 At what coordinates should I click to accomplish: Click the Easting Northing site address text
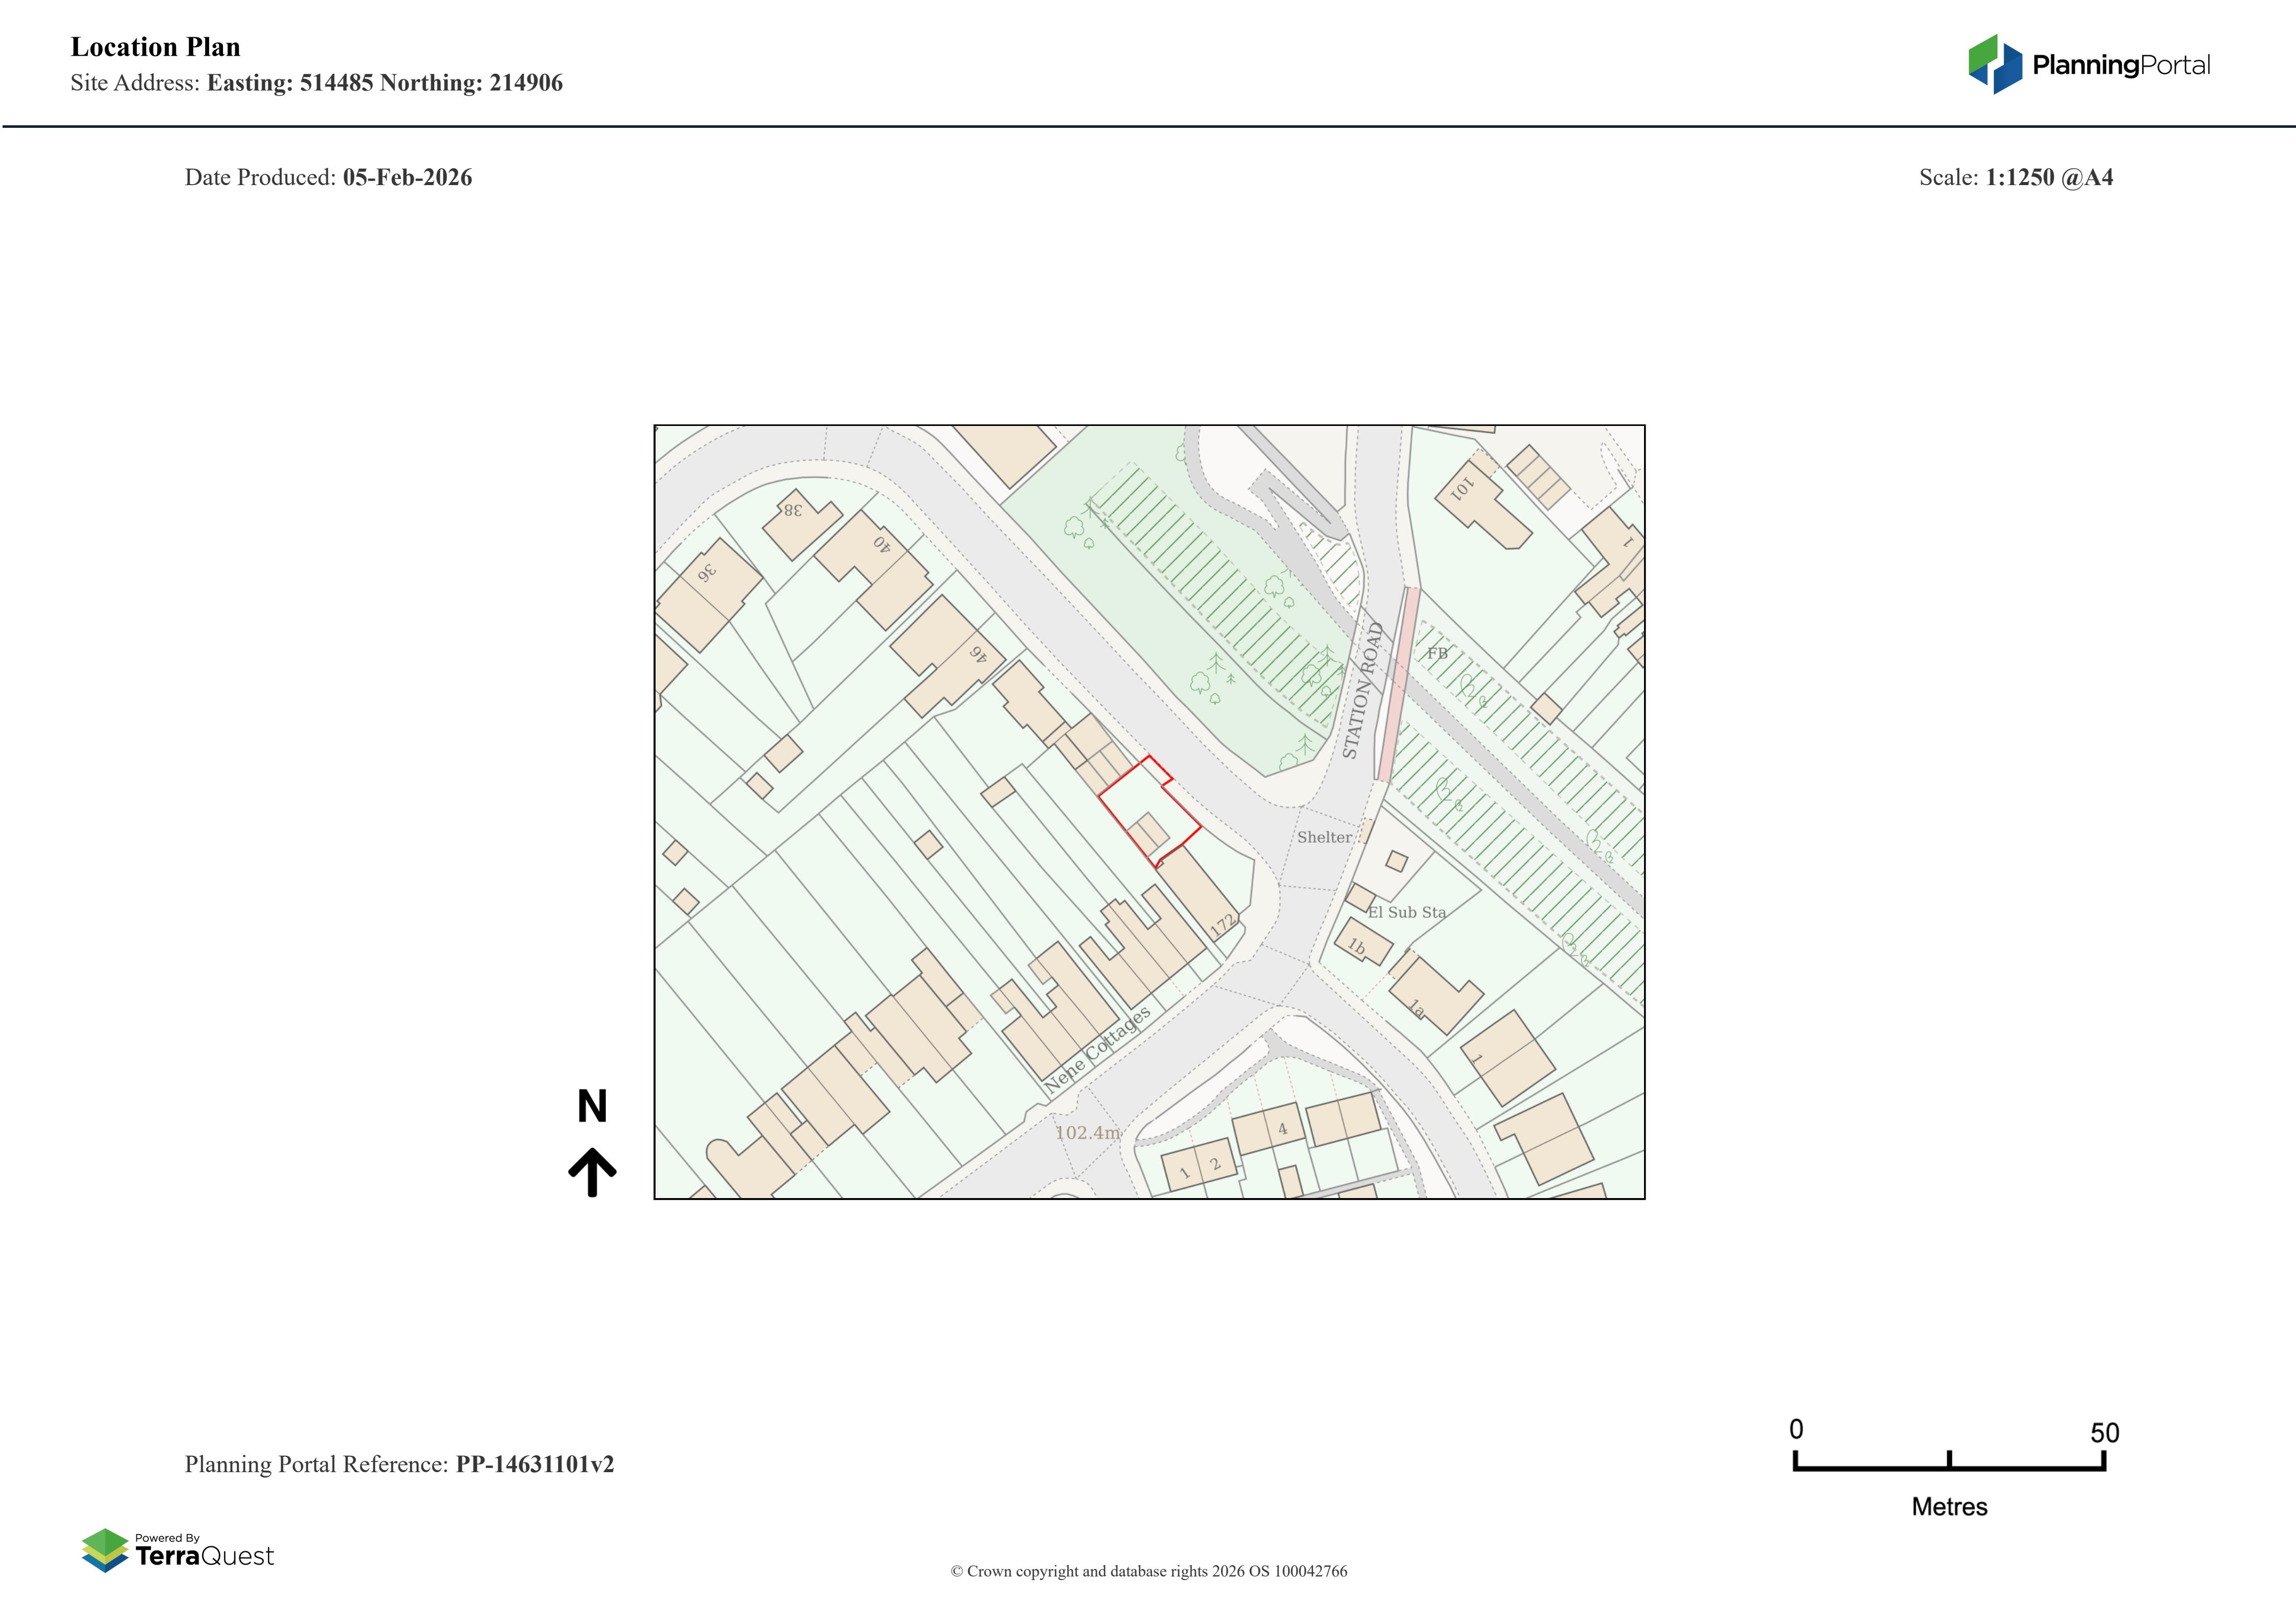(x=384, y=83)
